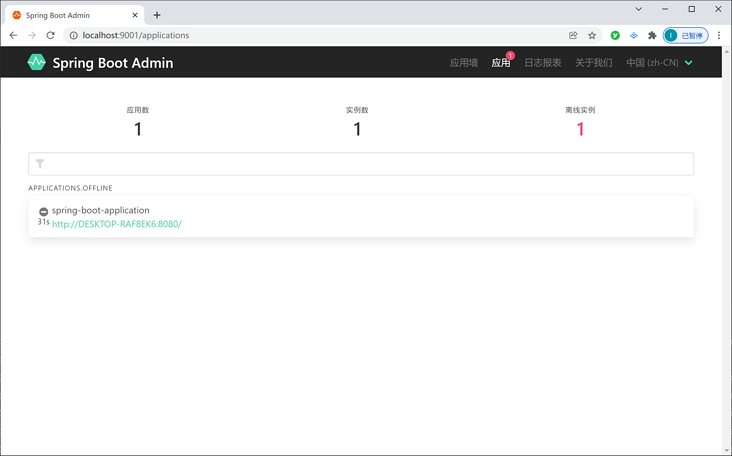Open the extensions puzzle piece menu
The width and height of the screenshot is (732, 456).
point(652,35)
